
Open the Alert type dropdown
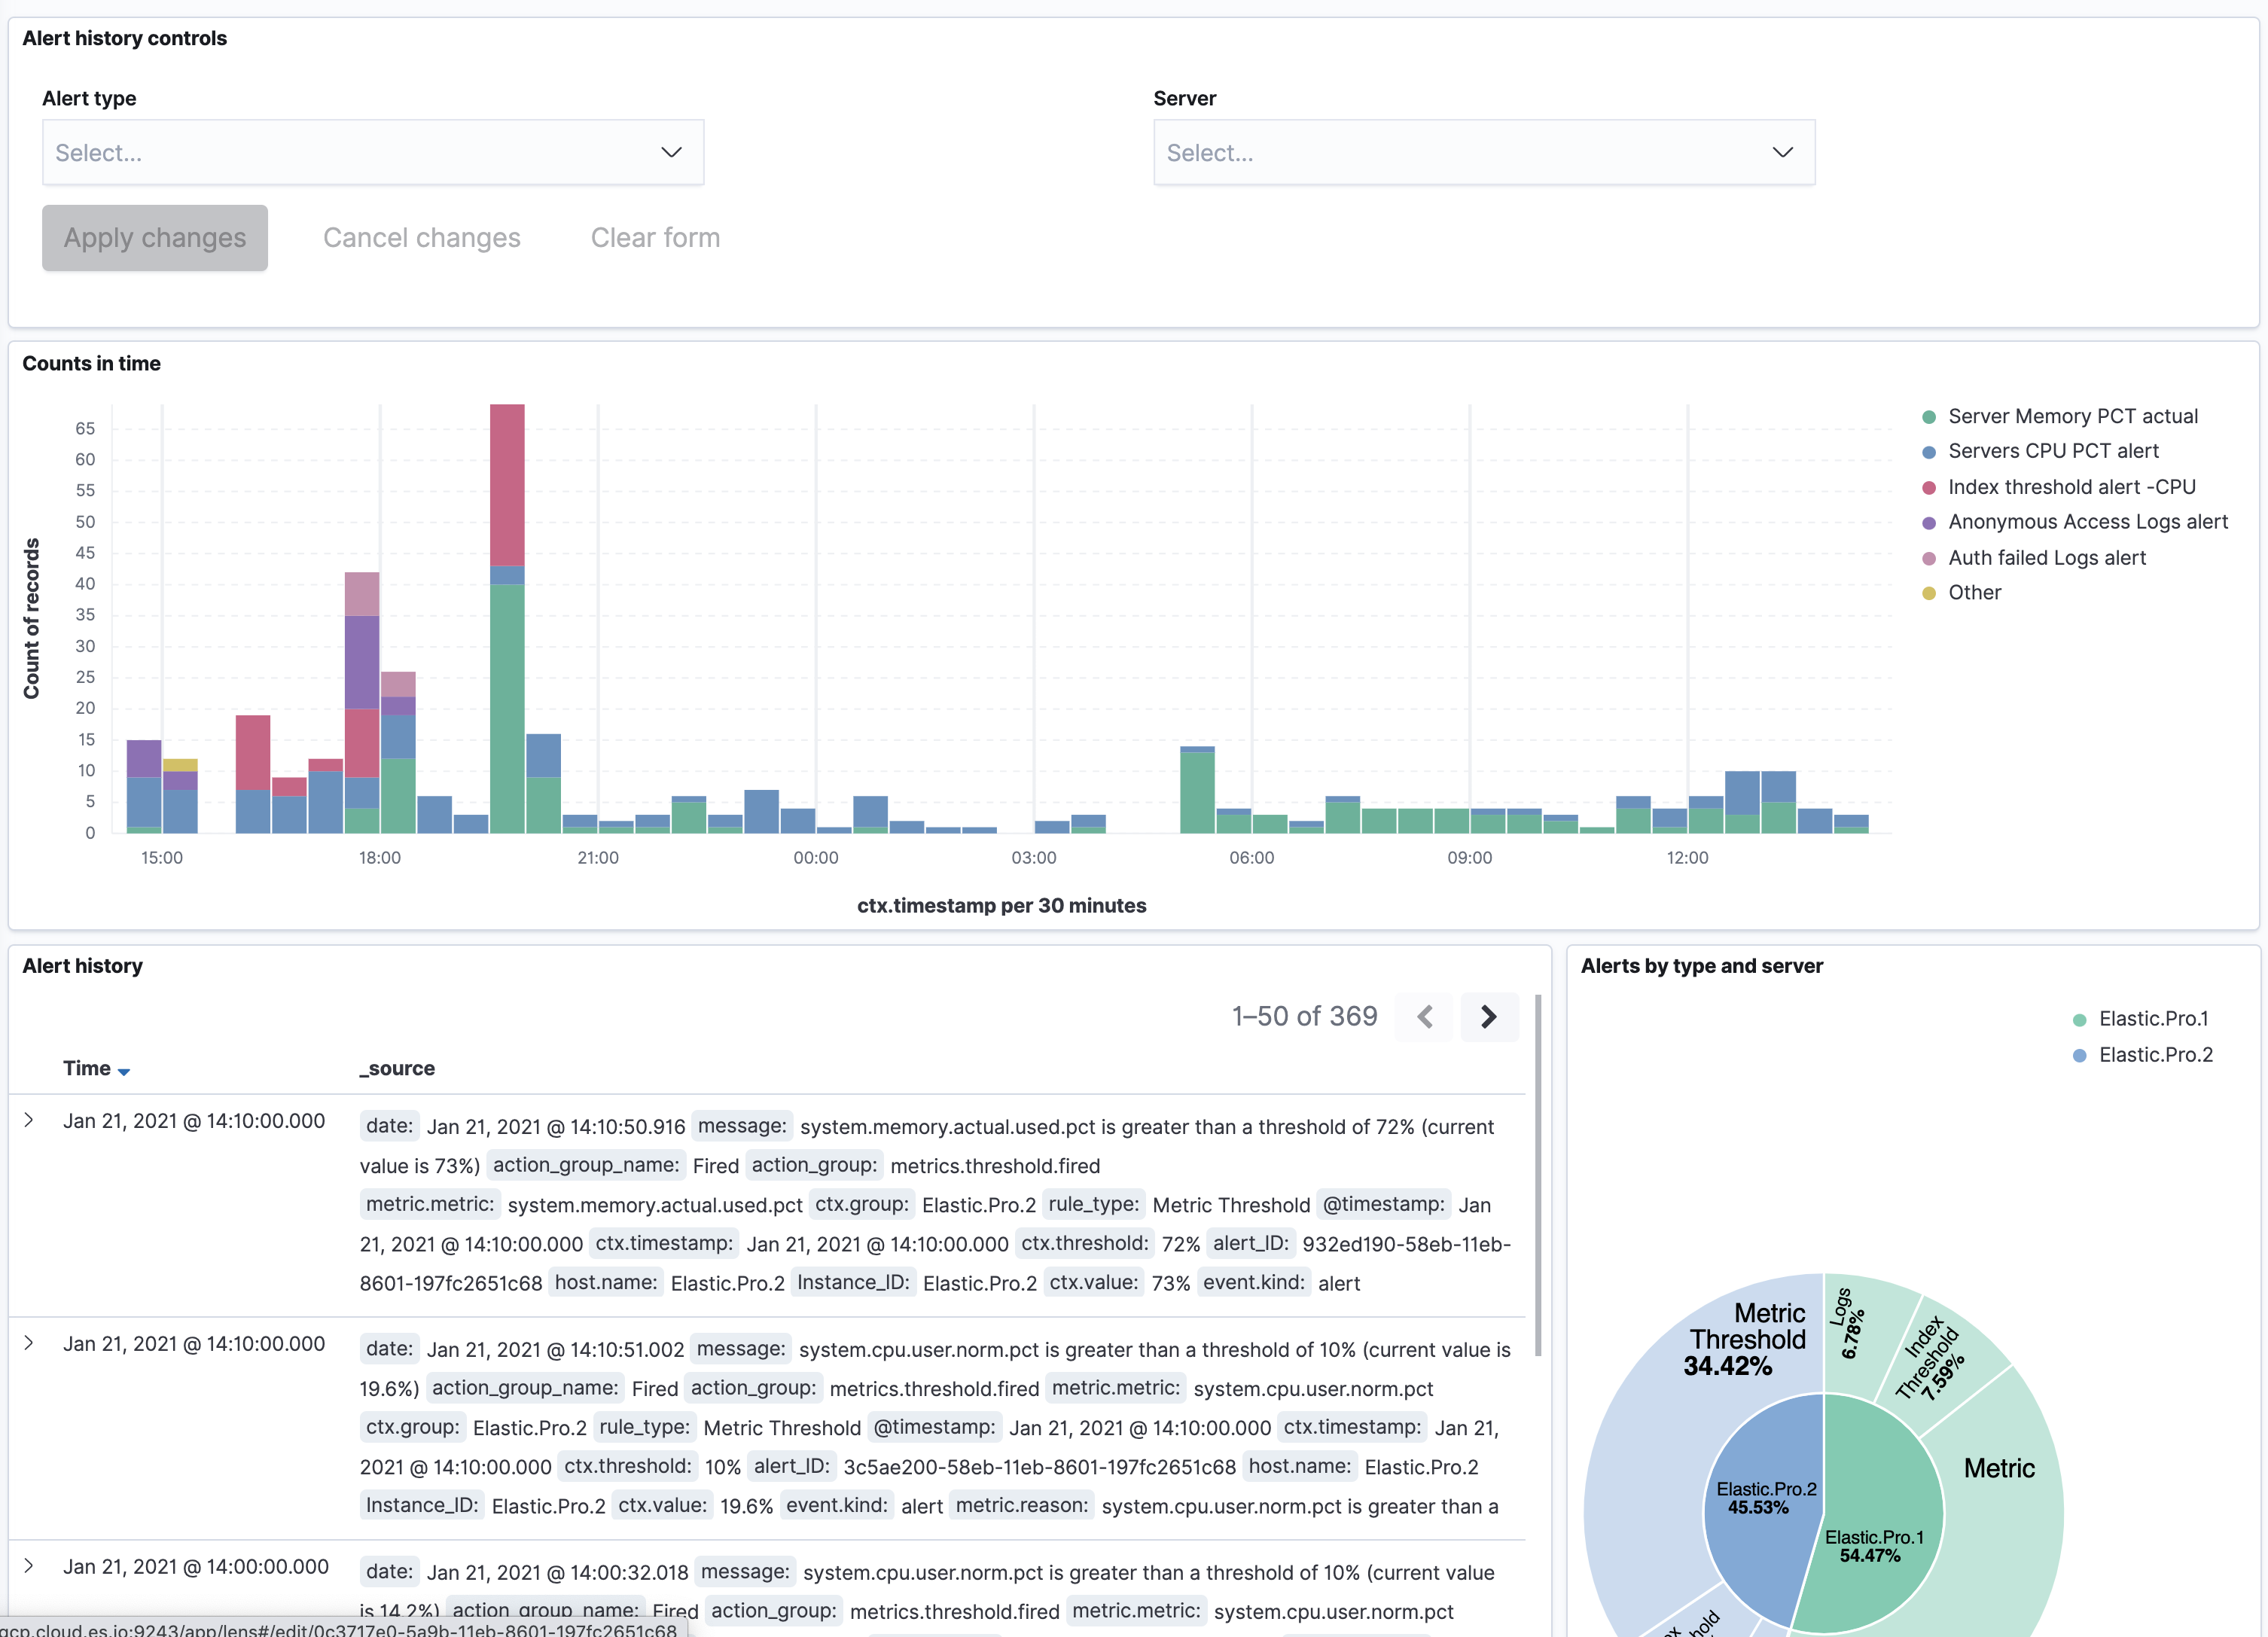372,152
